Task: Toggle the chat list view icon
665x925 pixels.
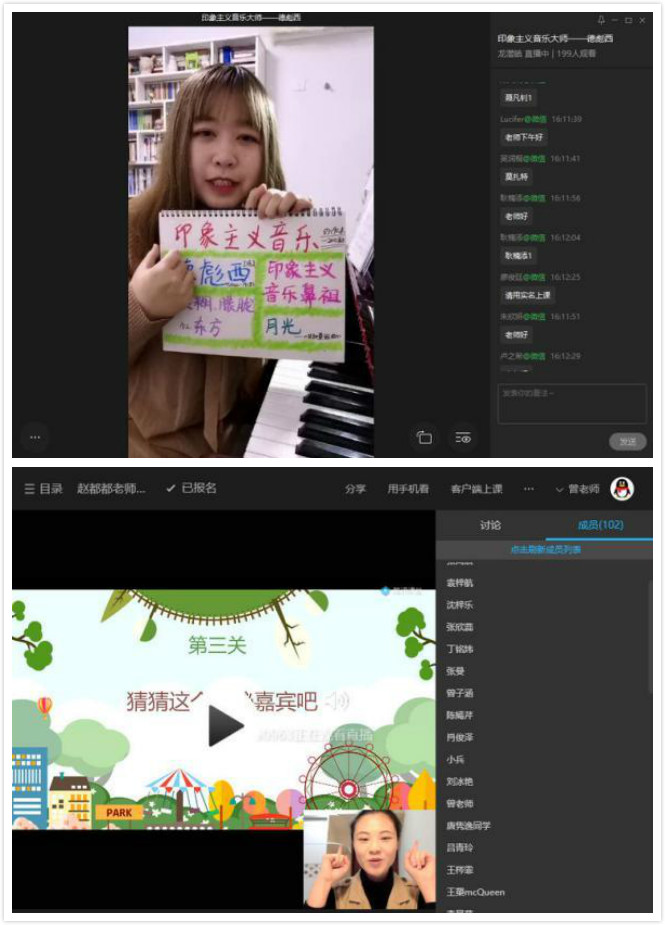Action: [x=463, y=438]
